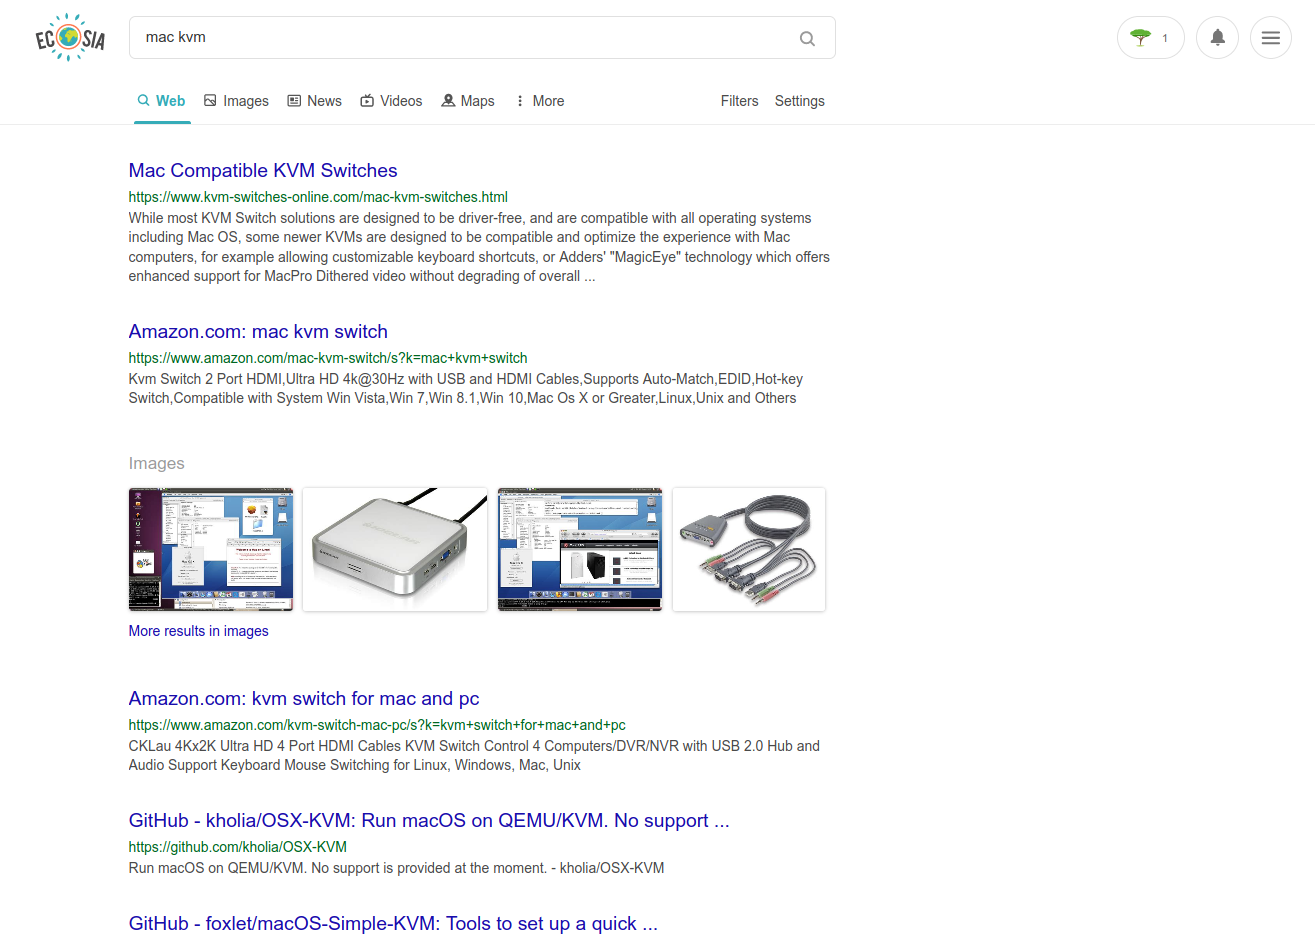Click the snippet starting 'CKLau 4Kx2K Ultra HD'
The height and width of the screenshot is (934, 1315).
tap(474, 756)
